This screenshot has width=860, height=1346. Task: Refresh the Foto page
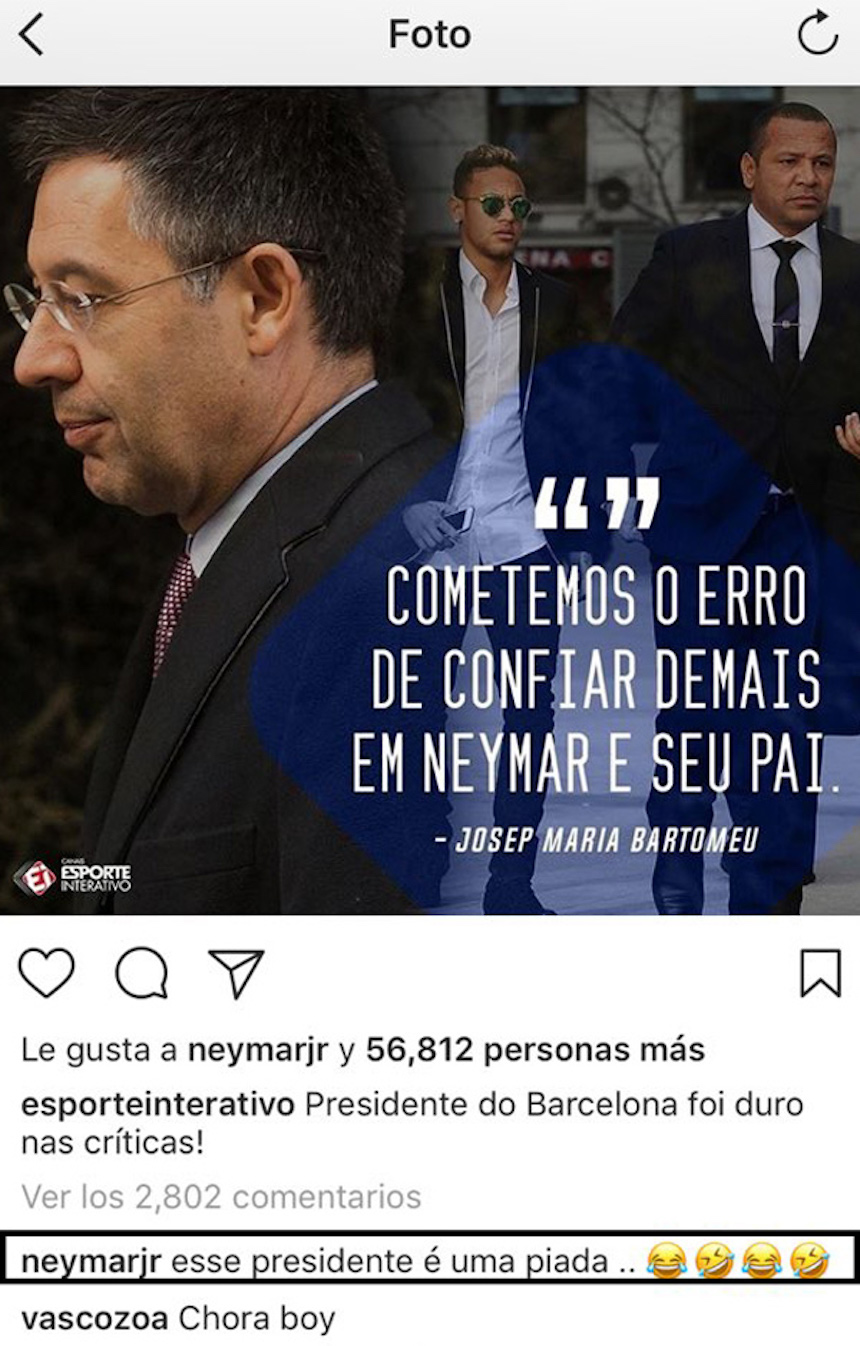(x=817, y=35)
